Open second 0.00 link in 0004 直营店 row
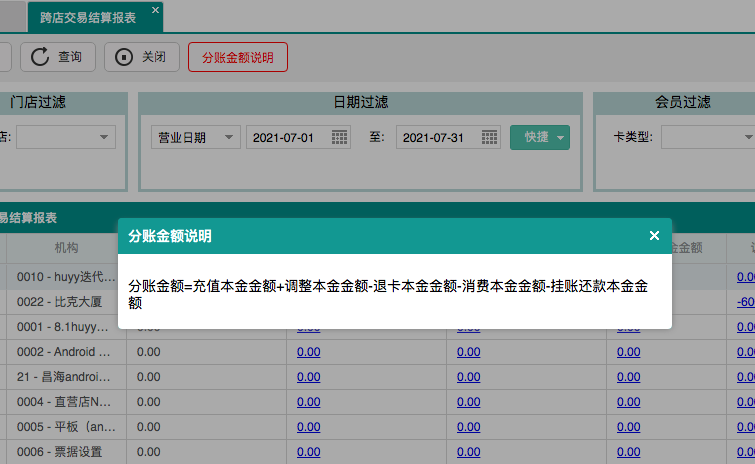This screenshot has height=464, width=755. 469,402
